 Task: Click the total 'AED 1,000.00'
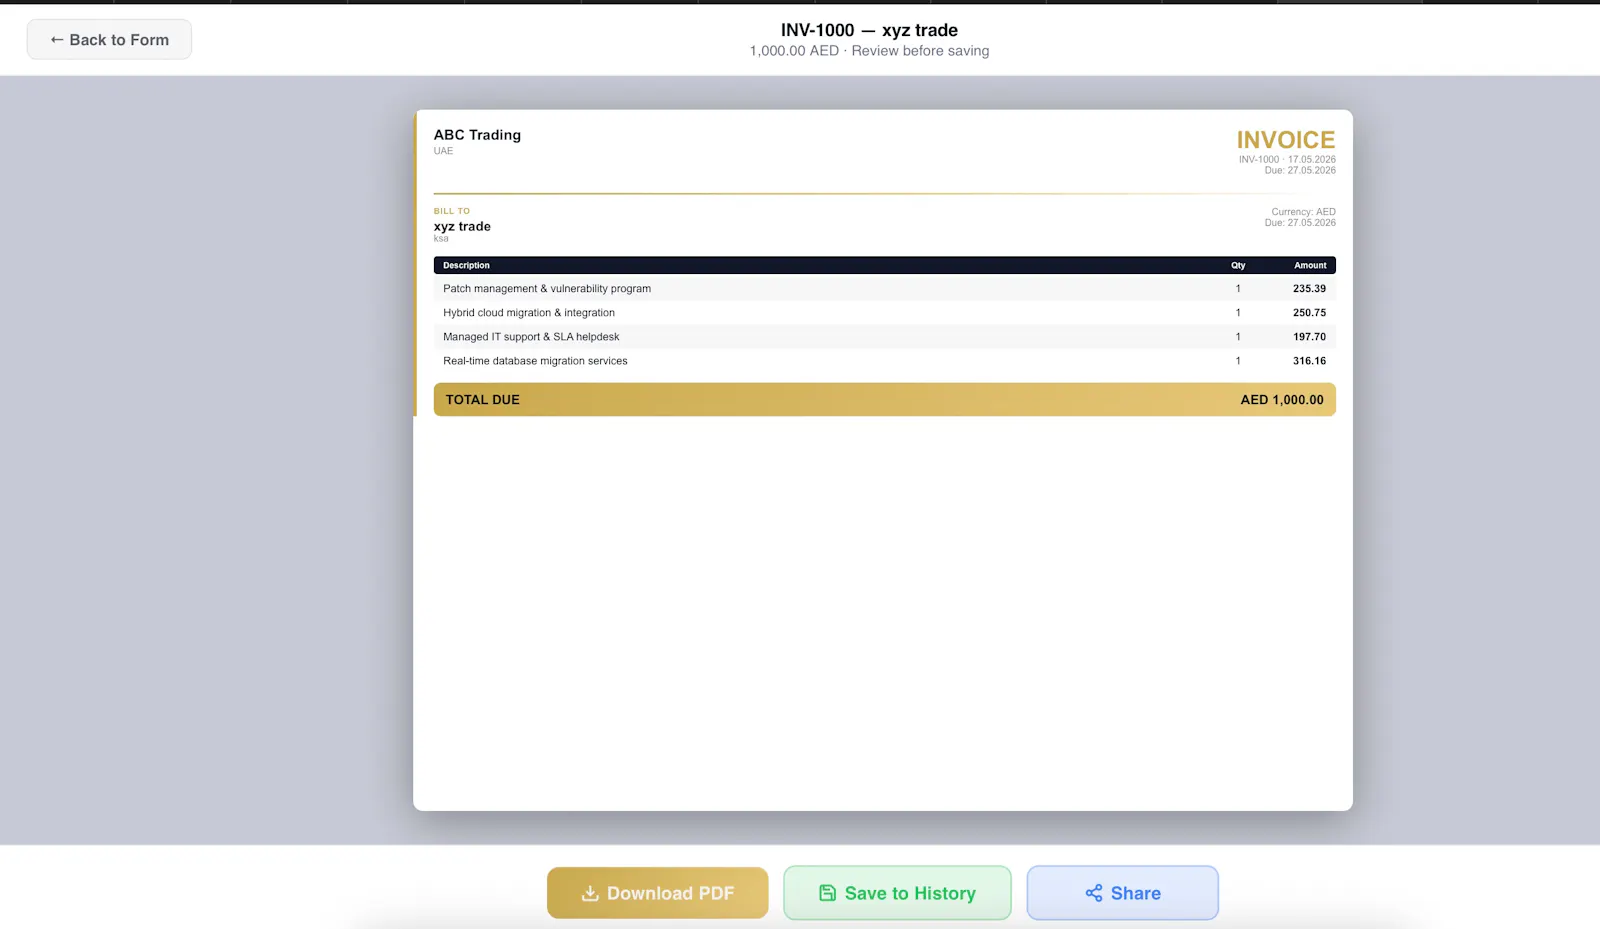pyautogui.click(x=1282, y=399)
